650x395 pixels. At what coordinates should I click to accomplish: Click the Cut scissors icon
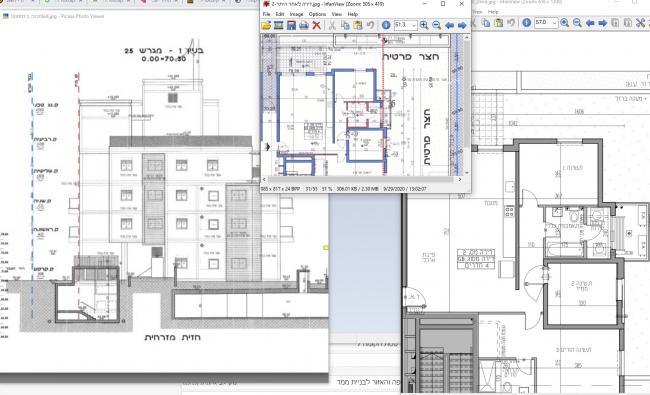tap(332, 25)
